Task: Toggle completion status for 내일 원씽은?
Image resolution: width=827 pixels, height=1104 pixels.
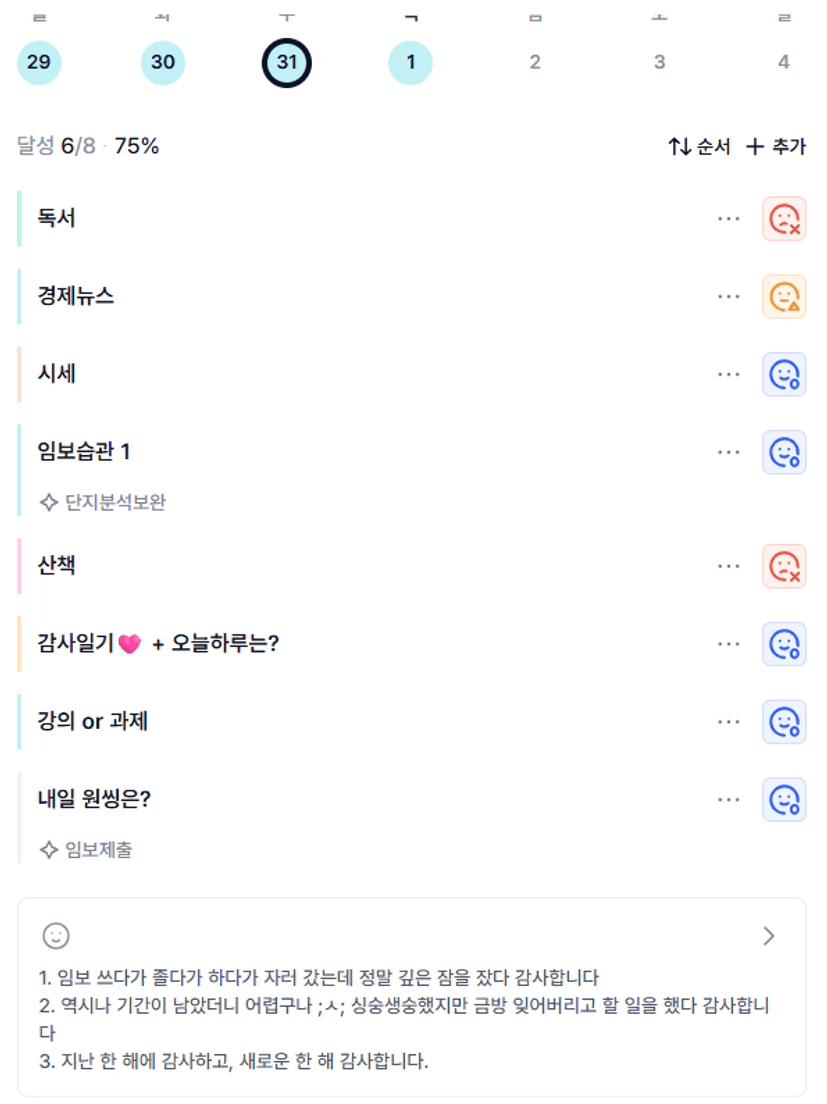Action: coord(784,800)
